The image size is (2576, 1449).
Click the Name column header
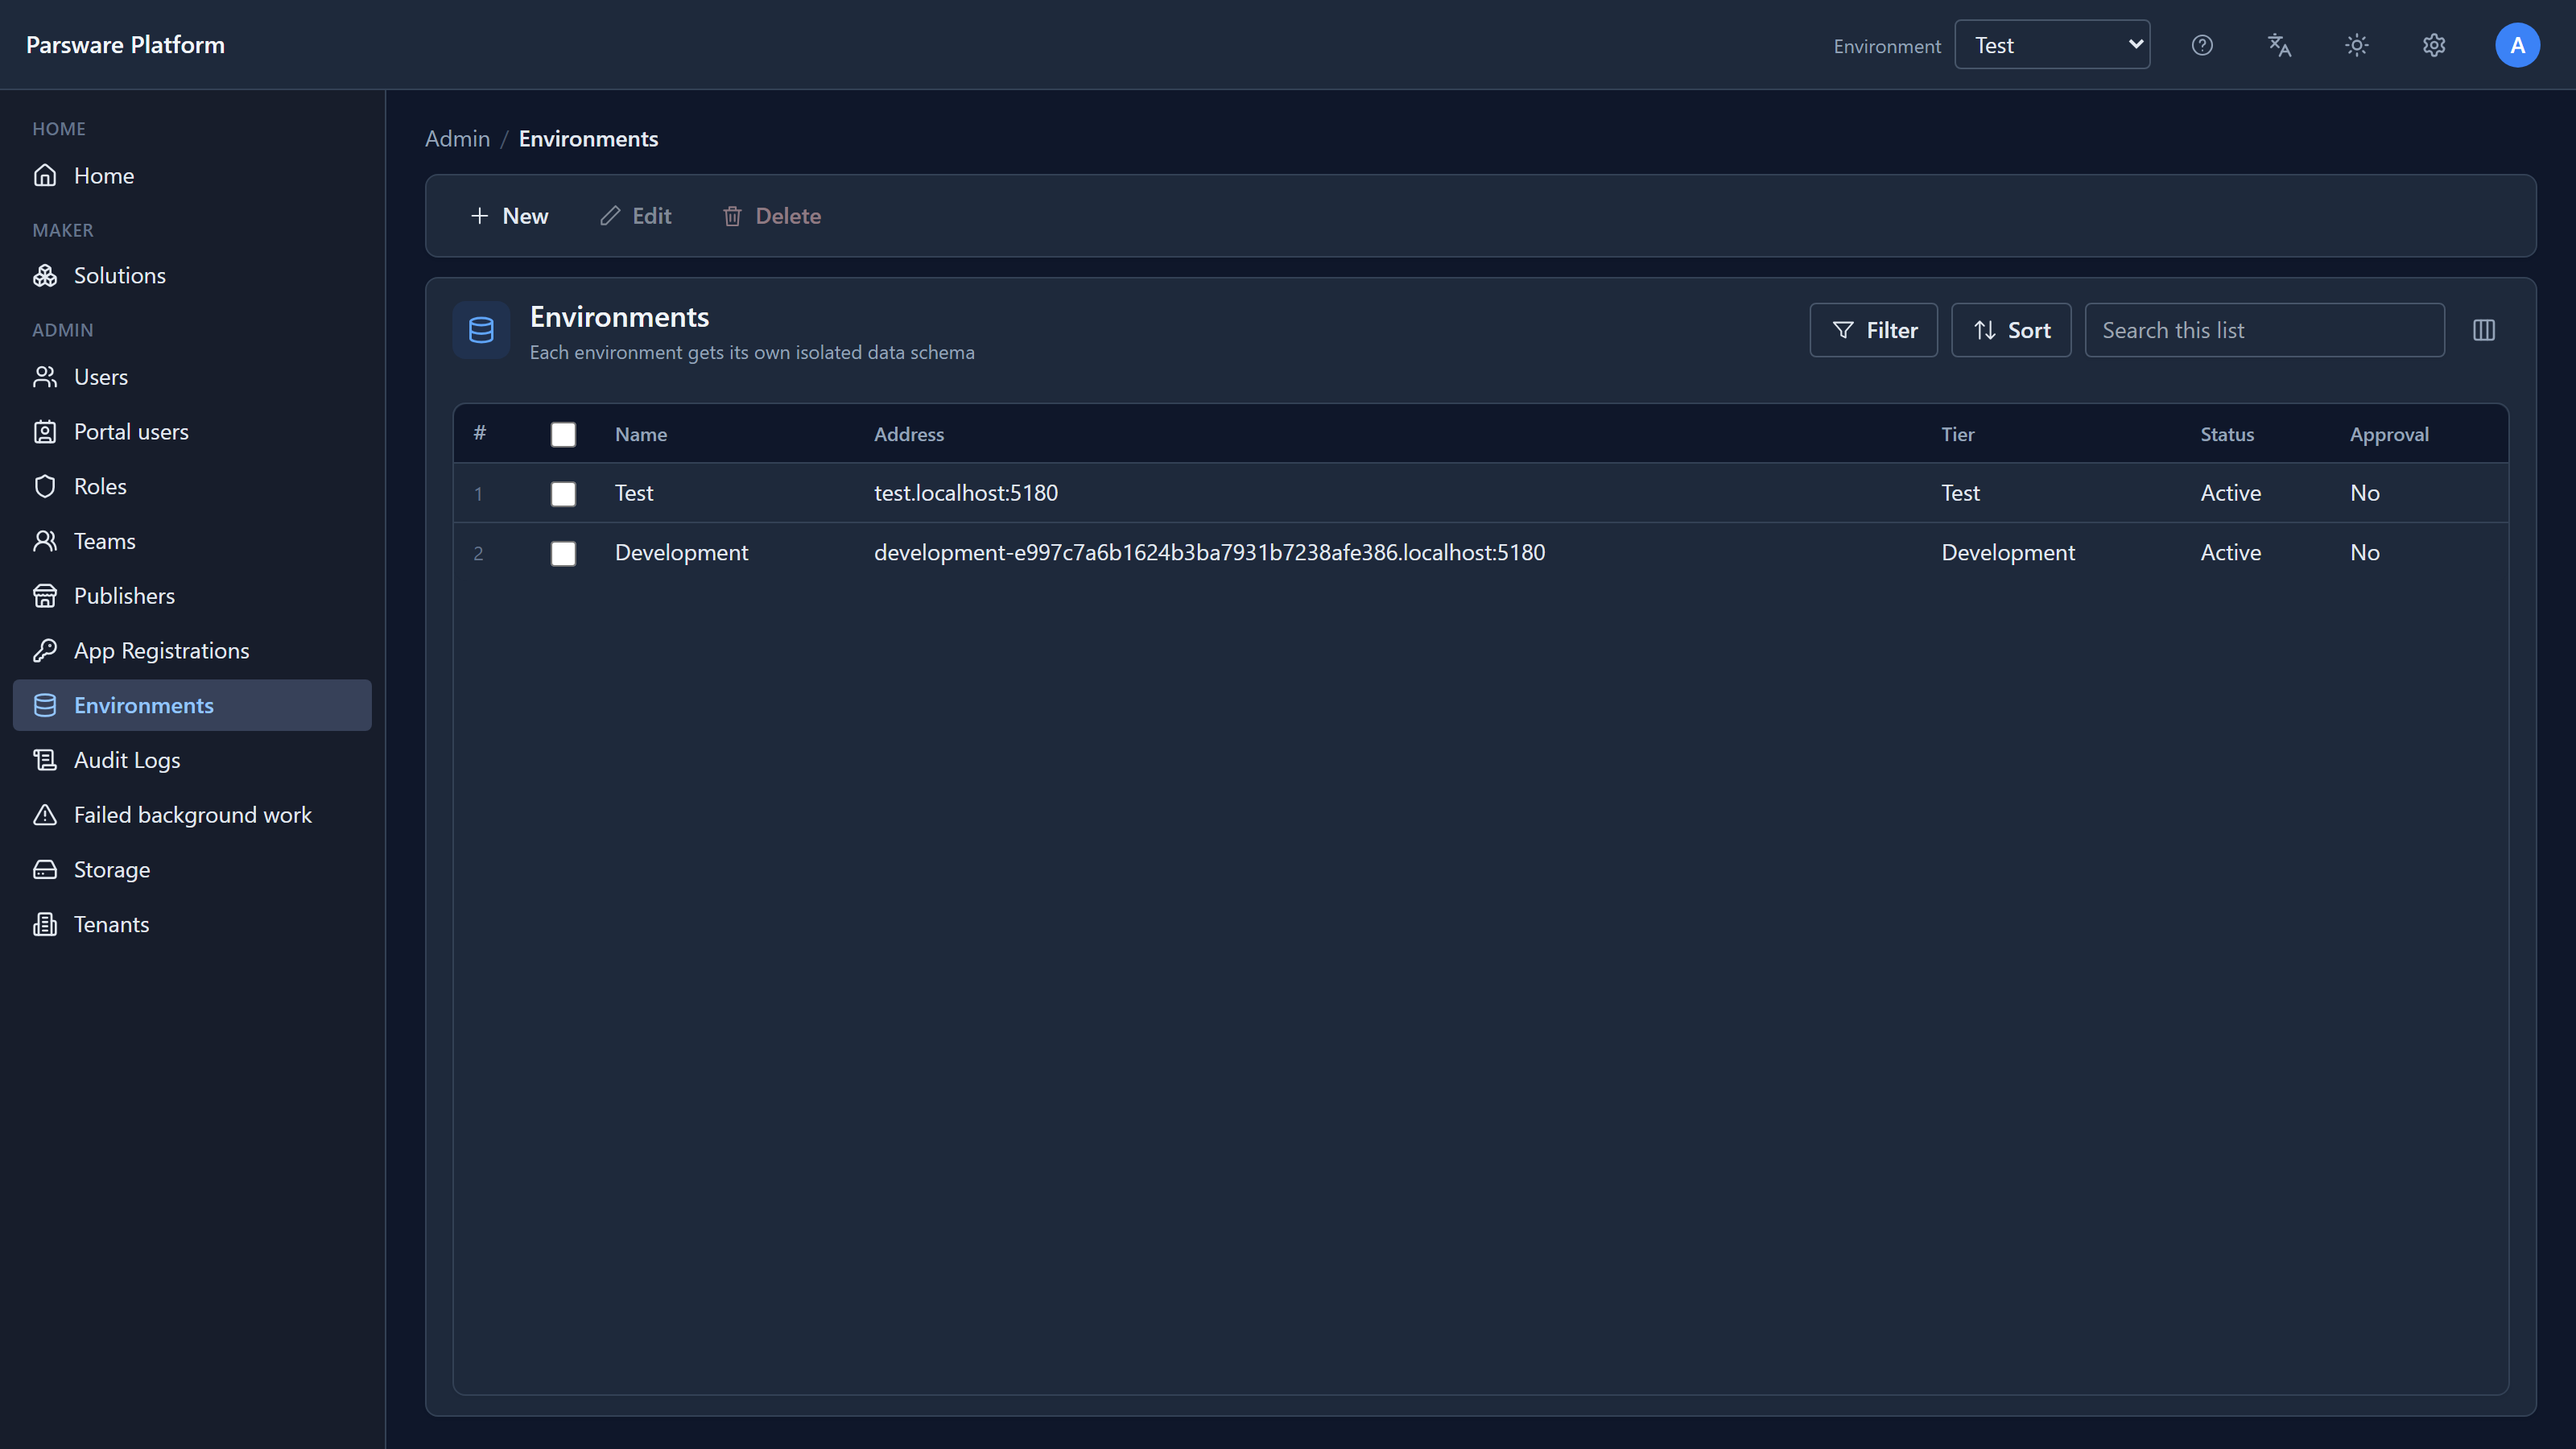[641, 434]
